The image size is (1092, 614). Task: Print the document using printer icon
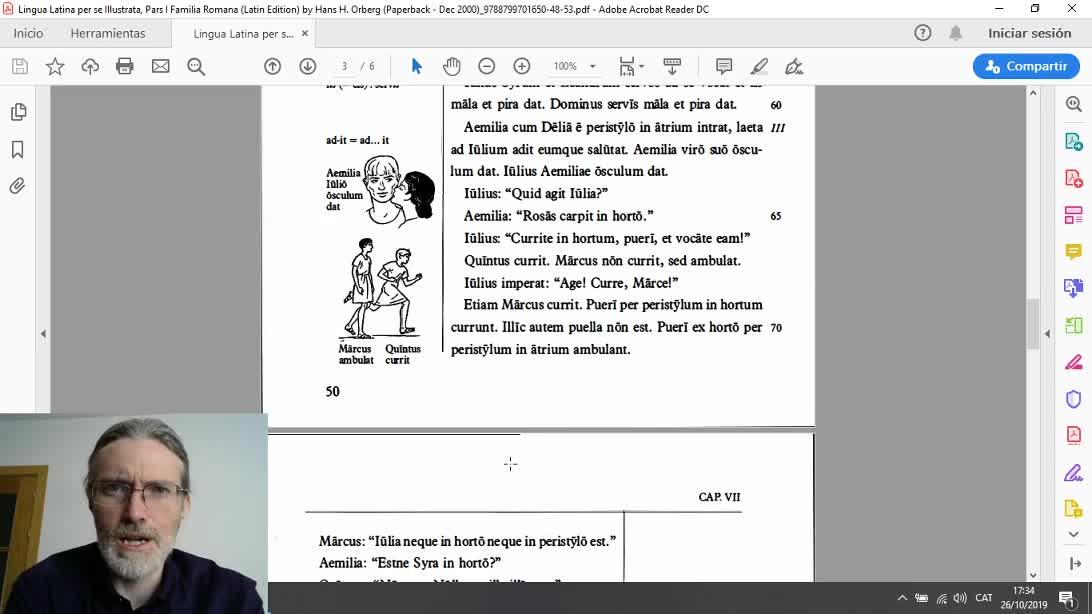point(125,66)
